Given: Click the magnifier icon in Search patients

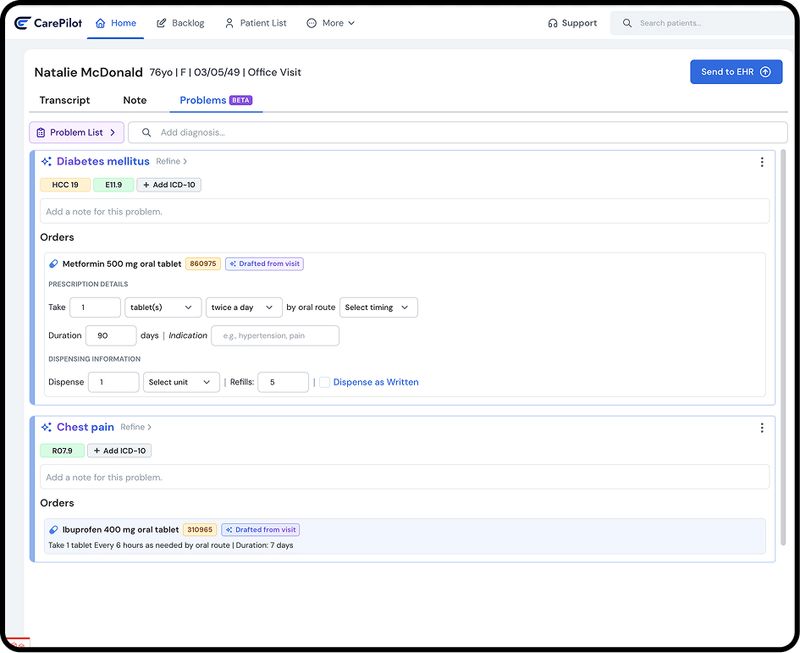Looking at the screenshot, I should 626,22.
